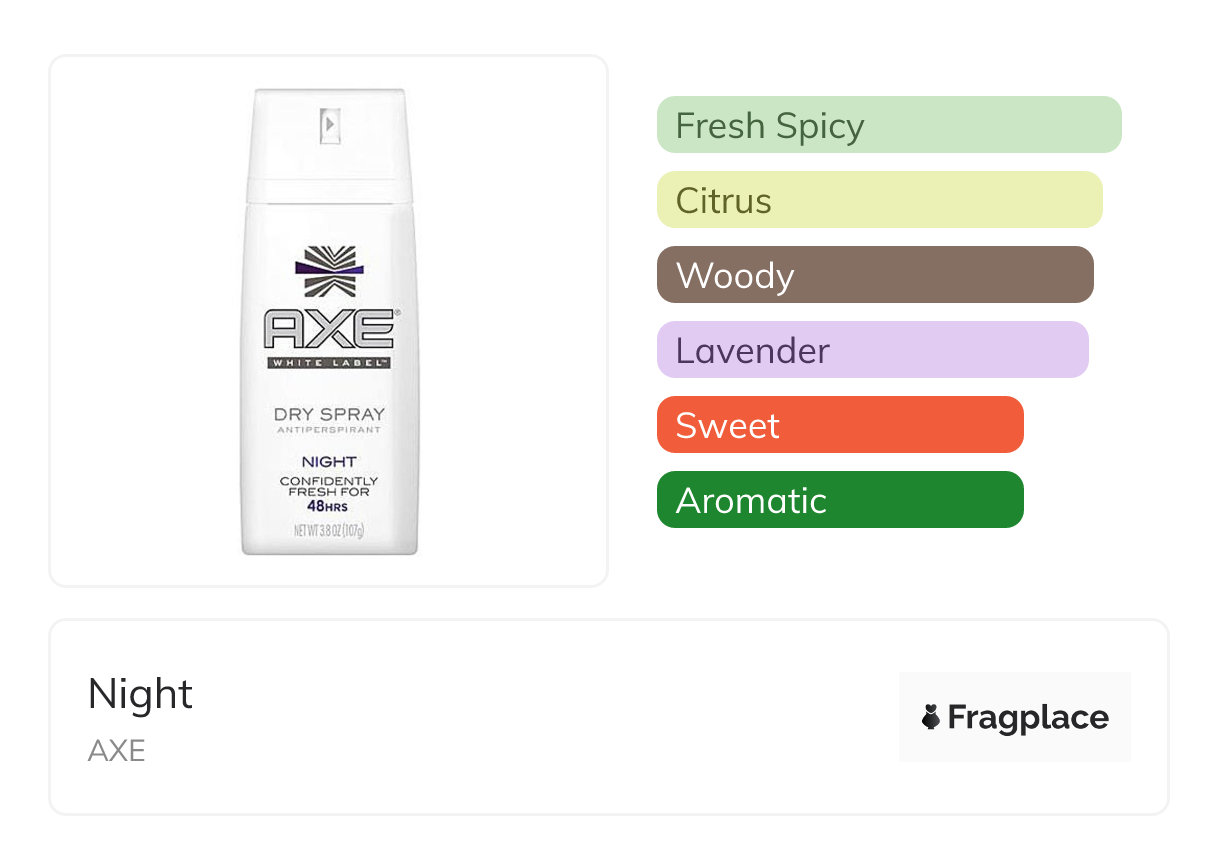Click the Aromatic accord bar
Screen dimensions: 1218x864
pos(839,500)
